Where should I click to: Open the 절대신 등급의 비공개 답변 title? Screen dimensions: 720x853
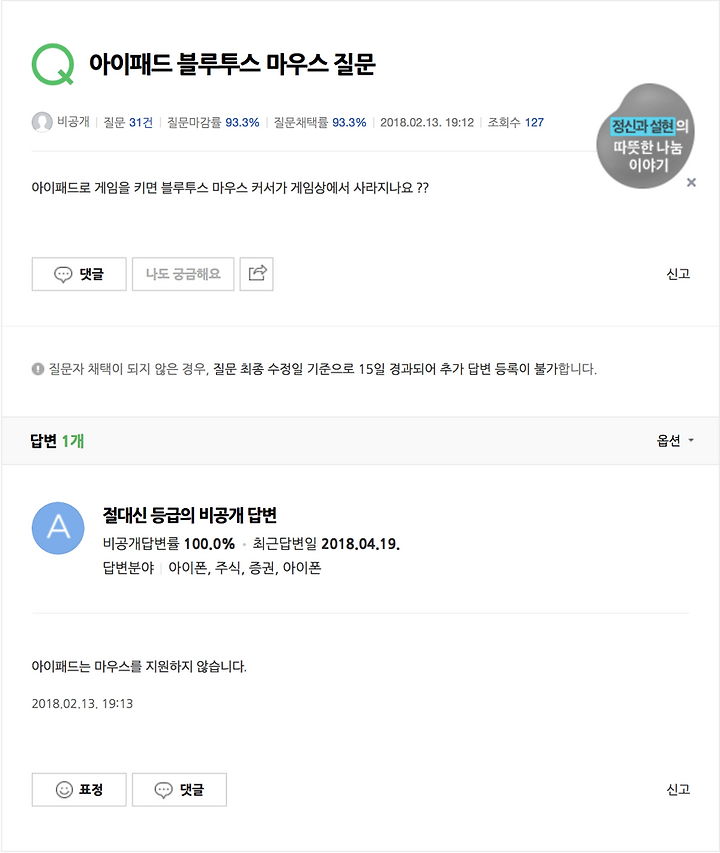(x=190, y=515)
